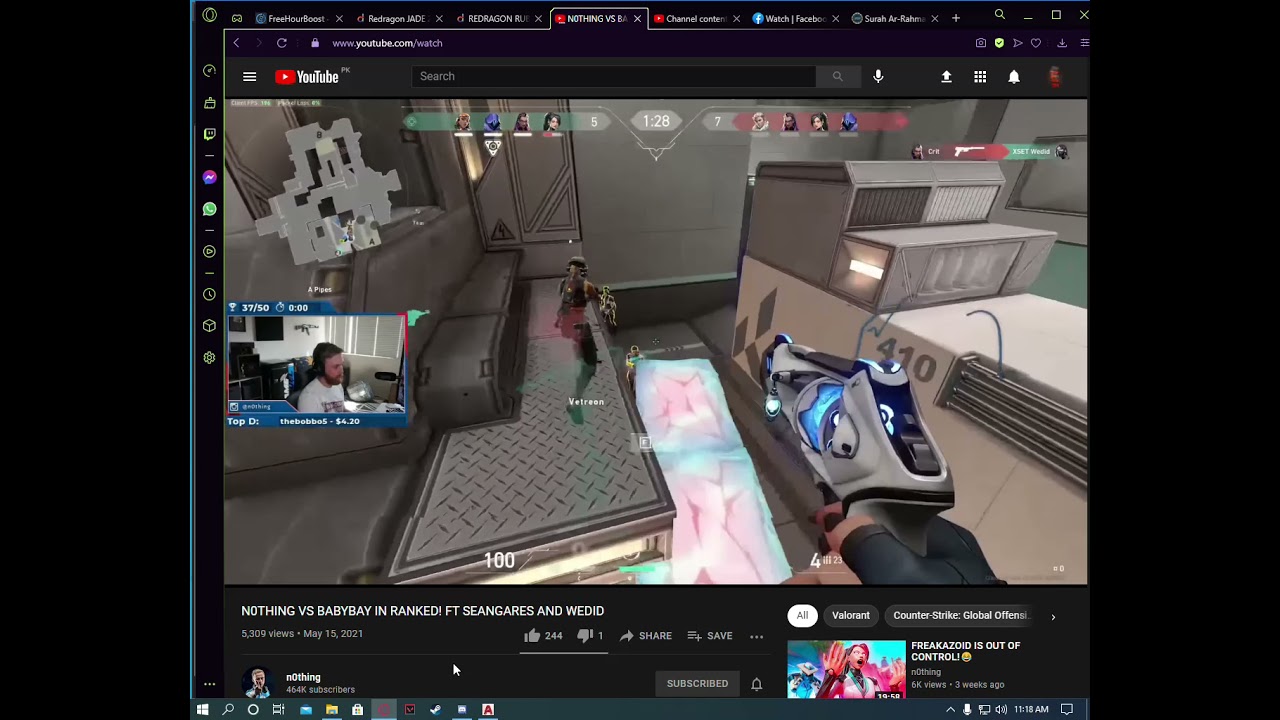Click the SAVE to playlist button
The image size is (1280, 720).
tap(710, 636)
